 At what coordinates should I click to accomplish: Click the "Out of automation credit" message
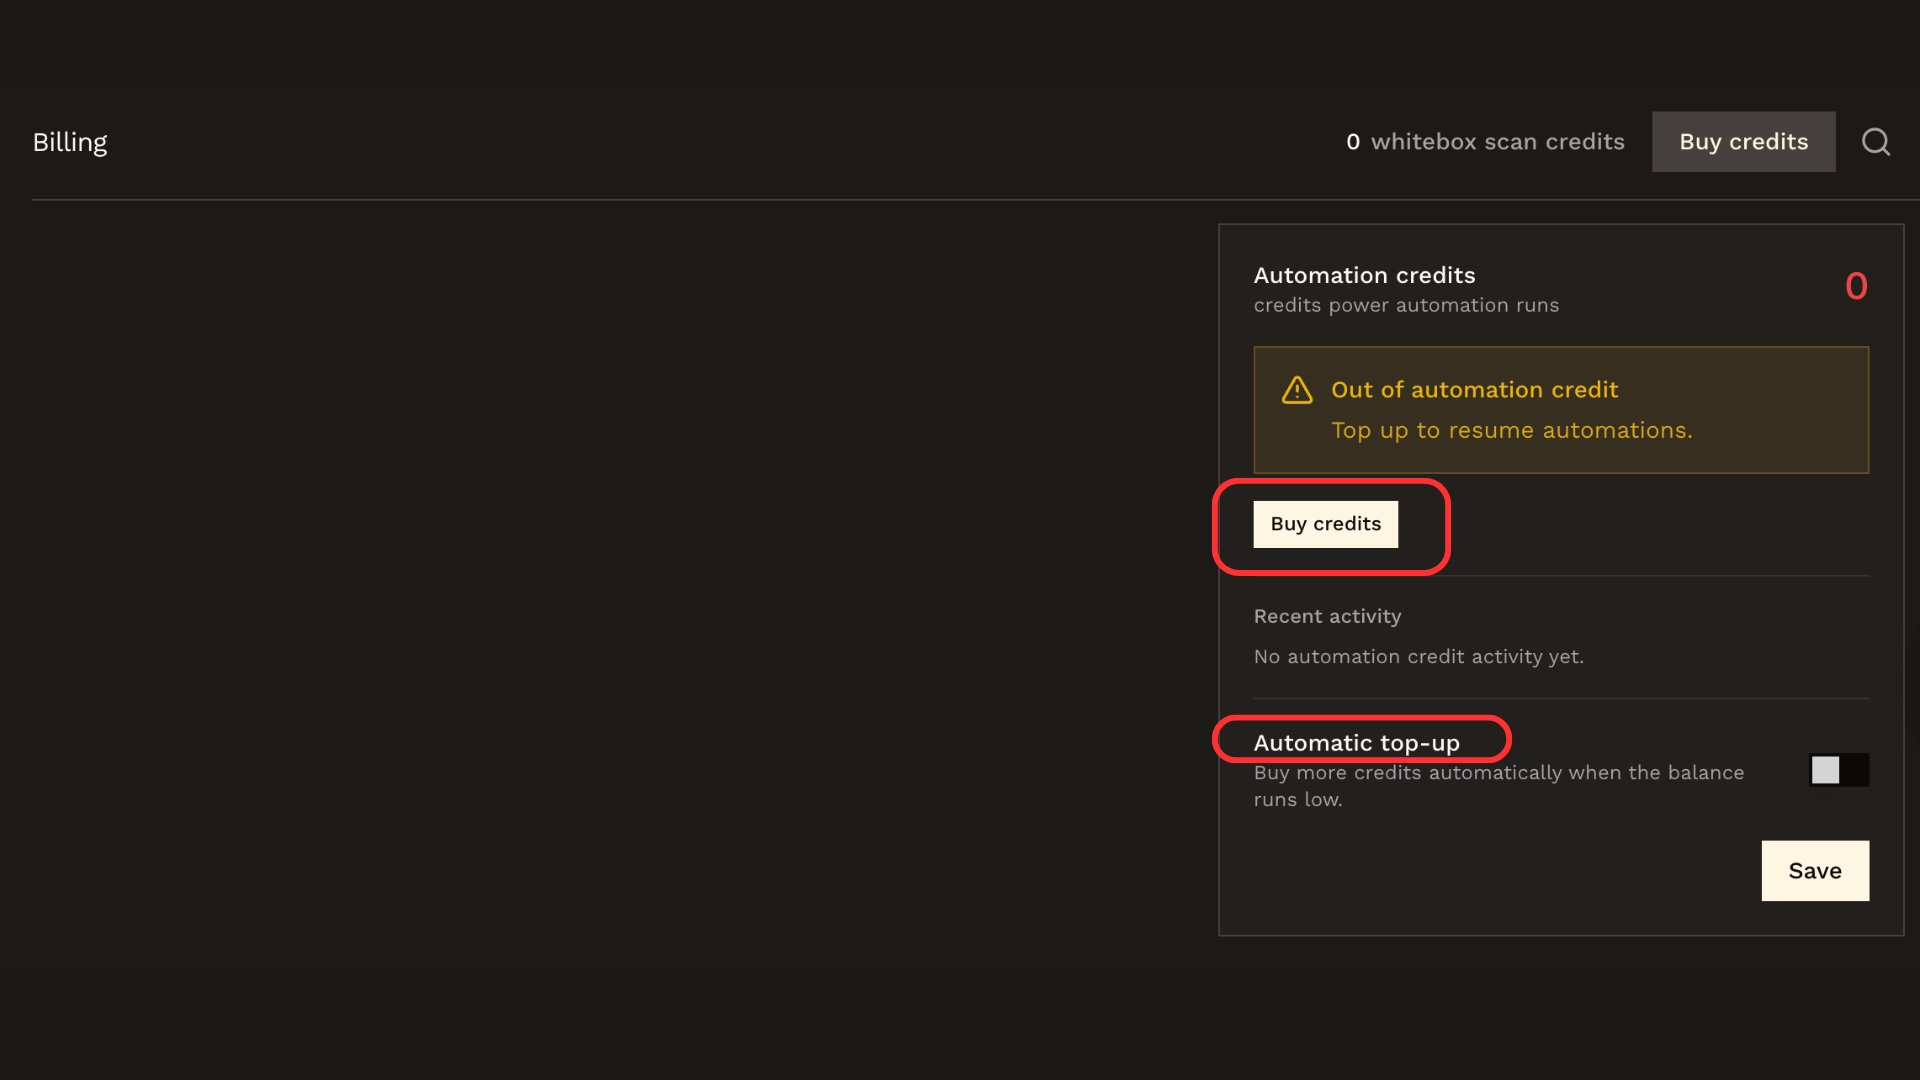(x=1474, y=390)
